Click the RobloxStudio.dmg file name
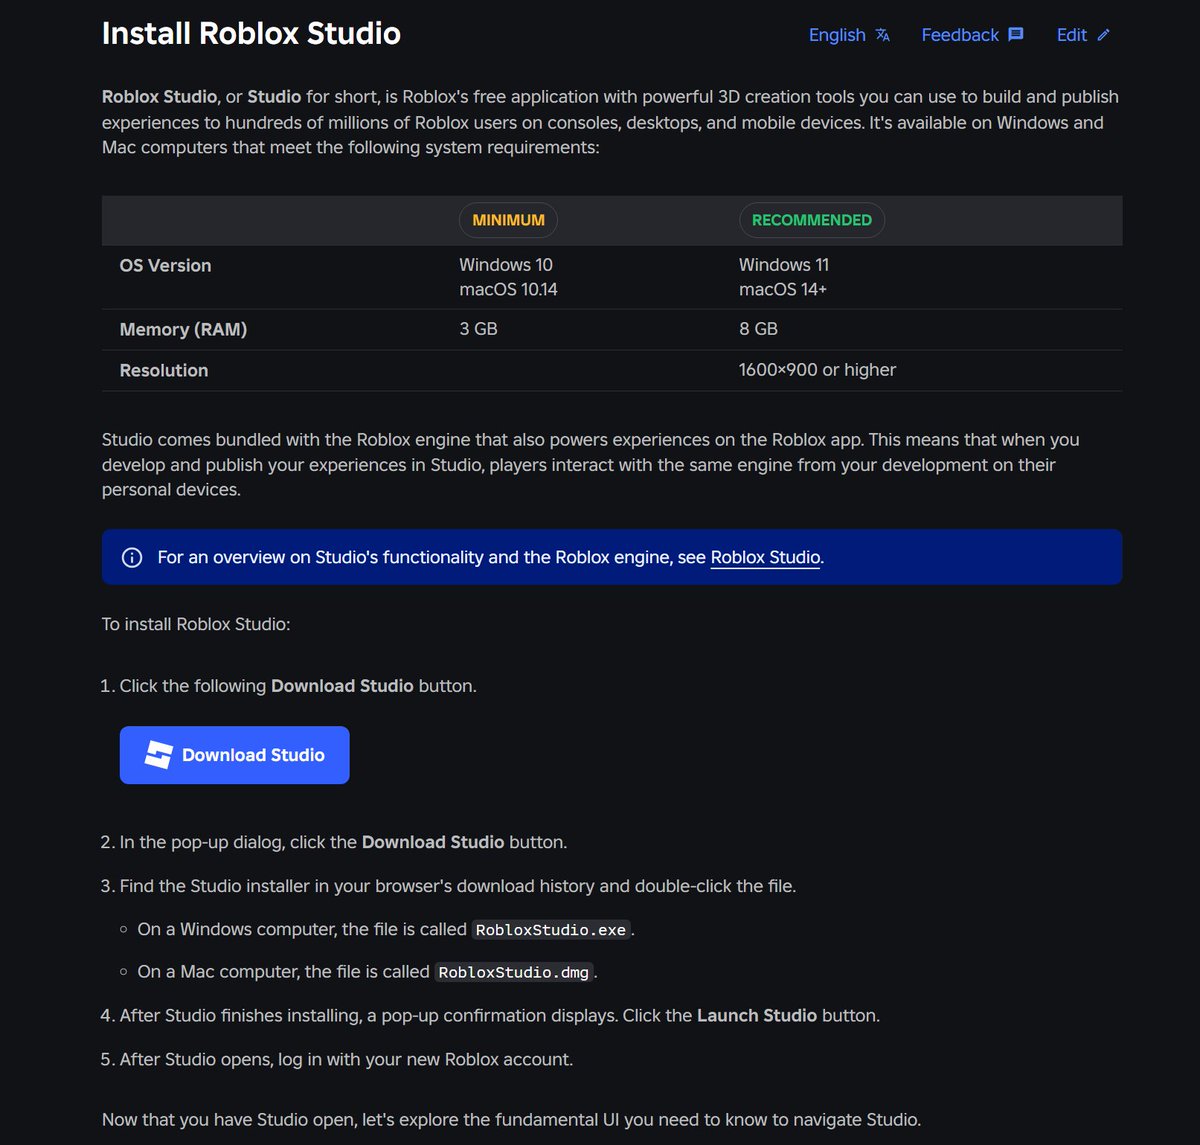Screen dimensions: 1200x1145 tap(515, 972)
